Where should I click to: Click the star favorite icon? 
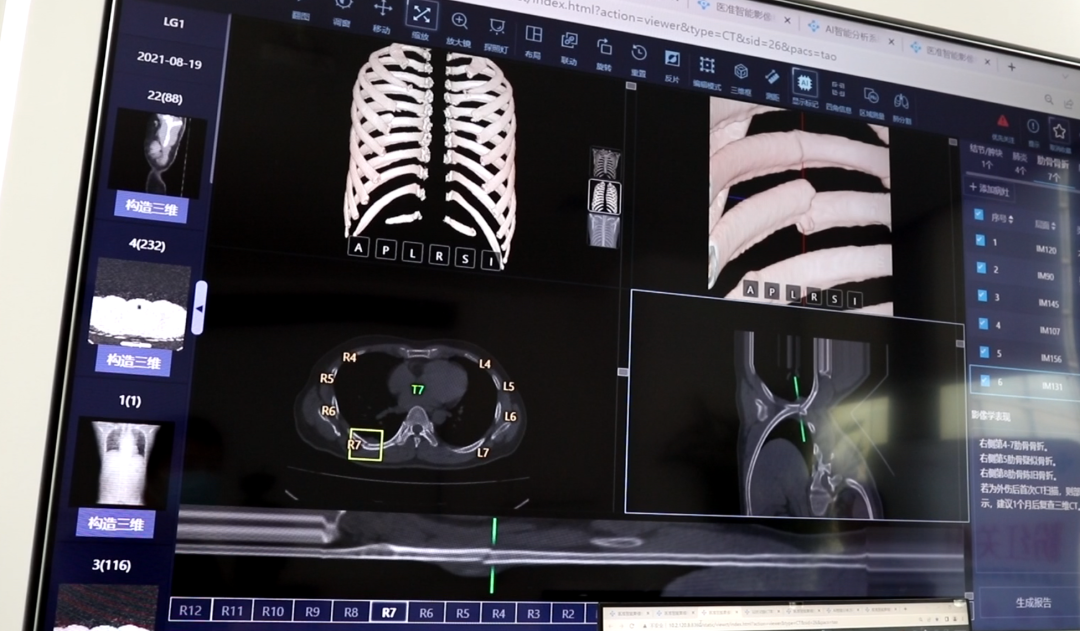(1059, 130)
